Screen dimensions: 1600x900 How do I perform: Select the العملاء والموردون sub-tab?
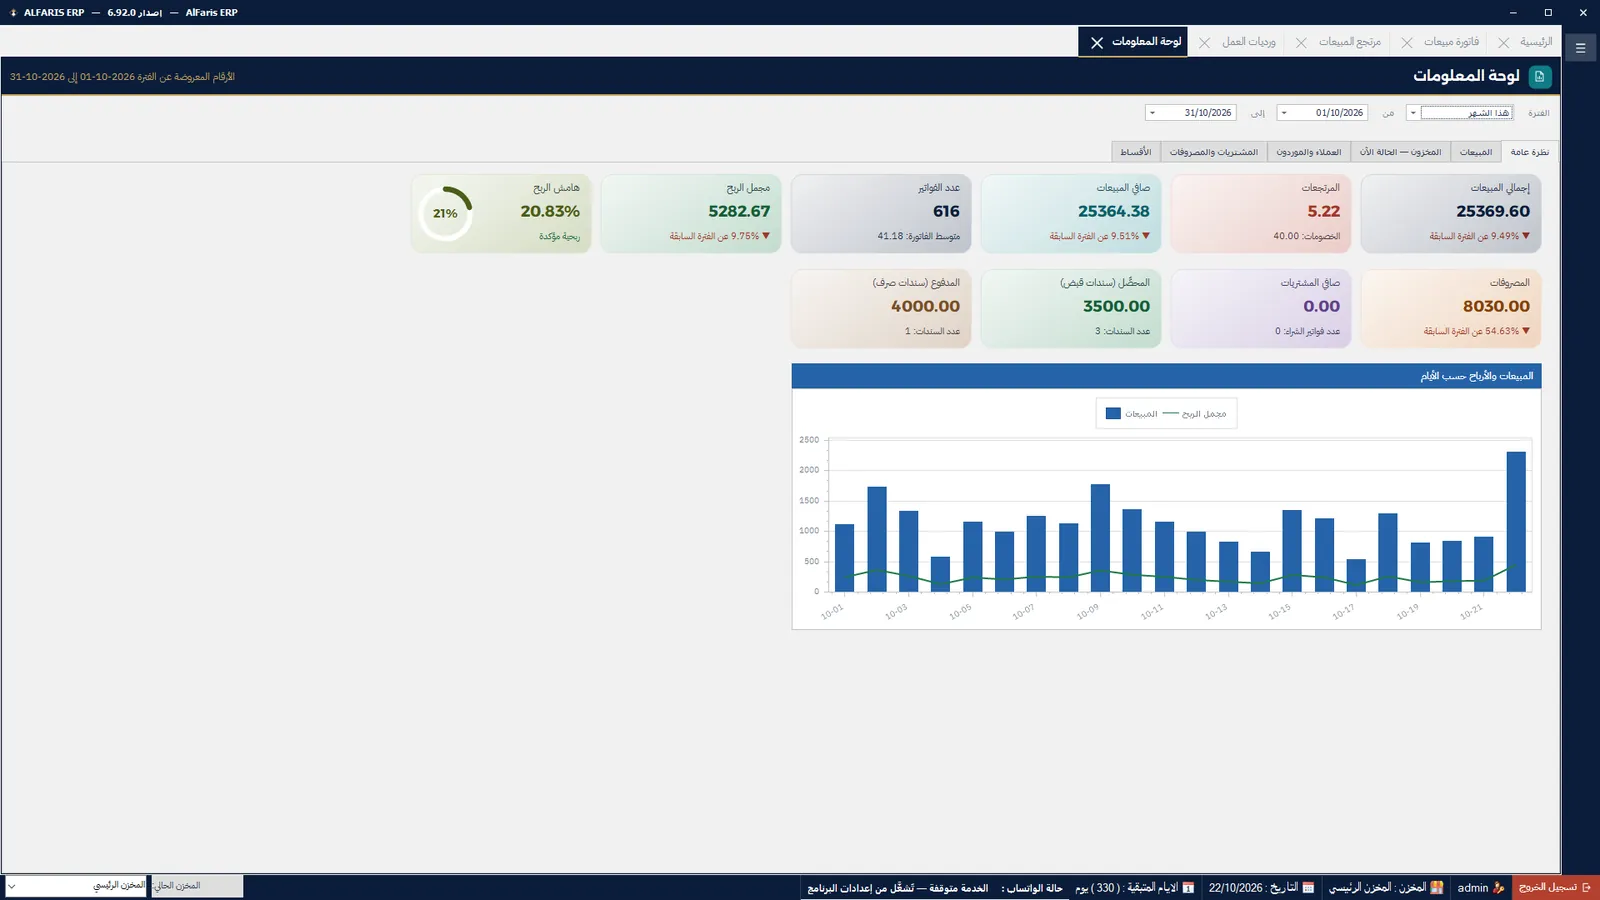[1308, 152]
